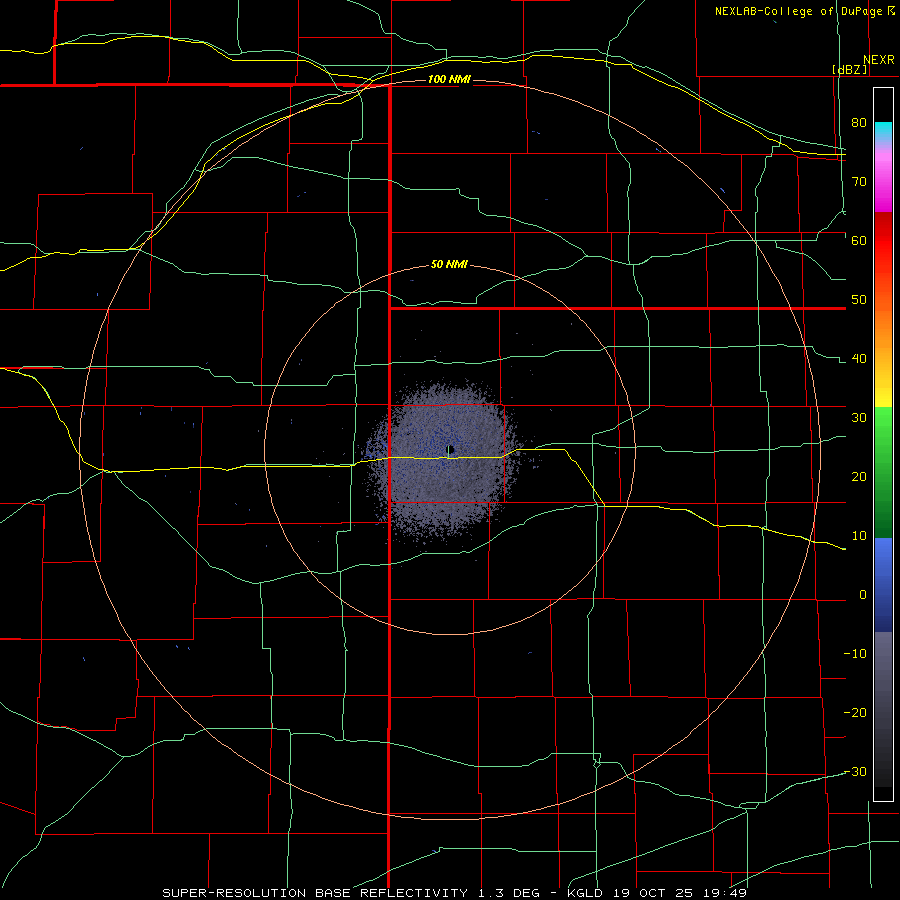The image size is (900, 900).
Task: Click the 50 value on the dBZ scale
Action: tap(859, 300)
